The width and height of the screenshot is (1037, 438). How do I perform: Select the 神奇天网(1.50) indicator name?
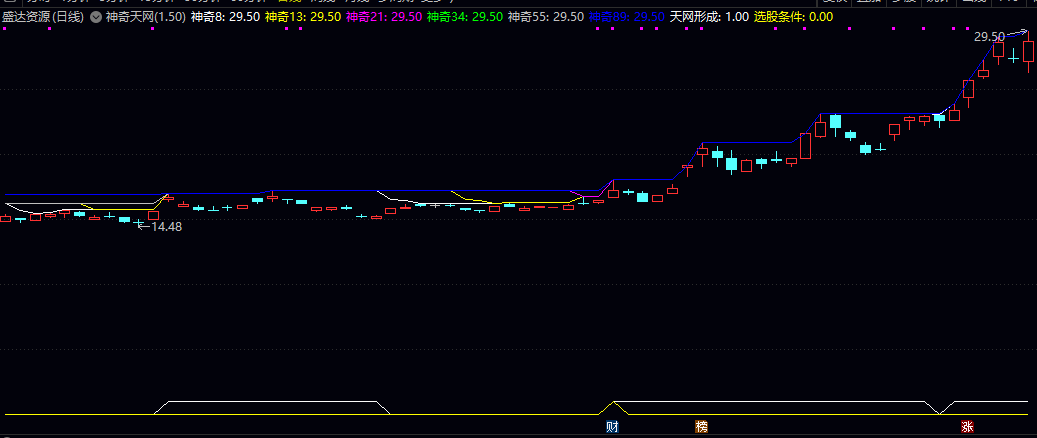point(144,18)
